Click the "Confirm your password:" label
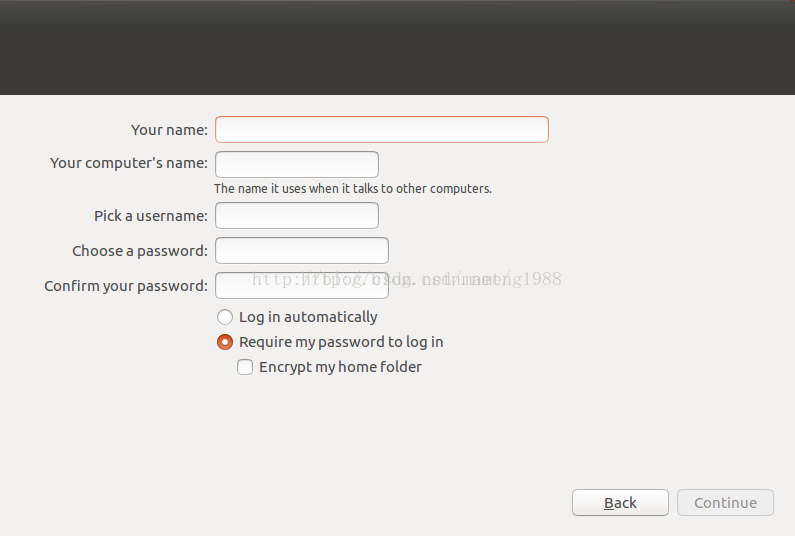The height and width of the screenshot is (536, 795). tap(126, 286)
